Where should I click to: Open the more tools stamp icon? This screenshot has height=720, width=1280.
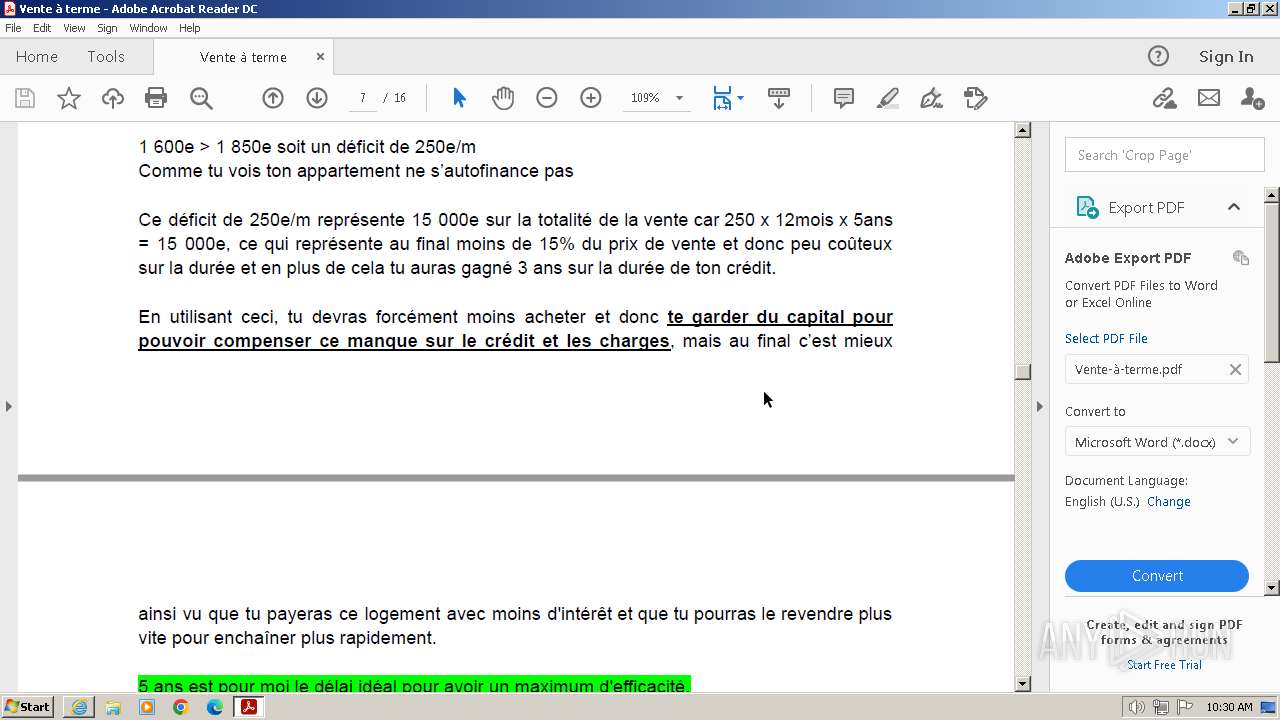coord(976,98)
